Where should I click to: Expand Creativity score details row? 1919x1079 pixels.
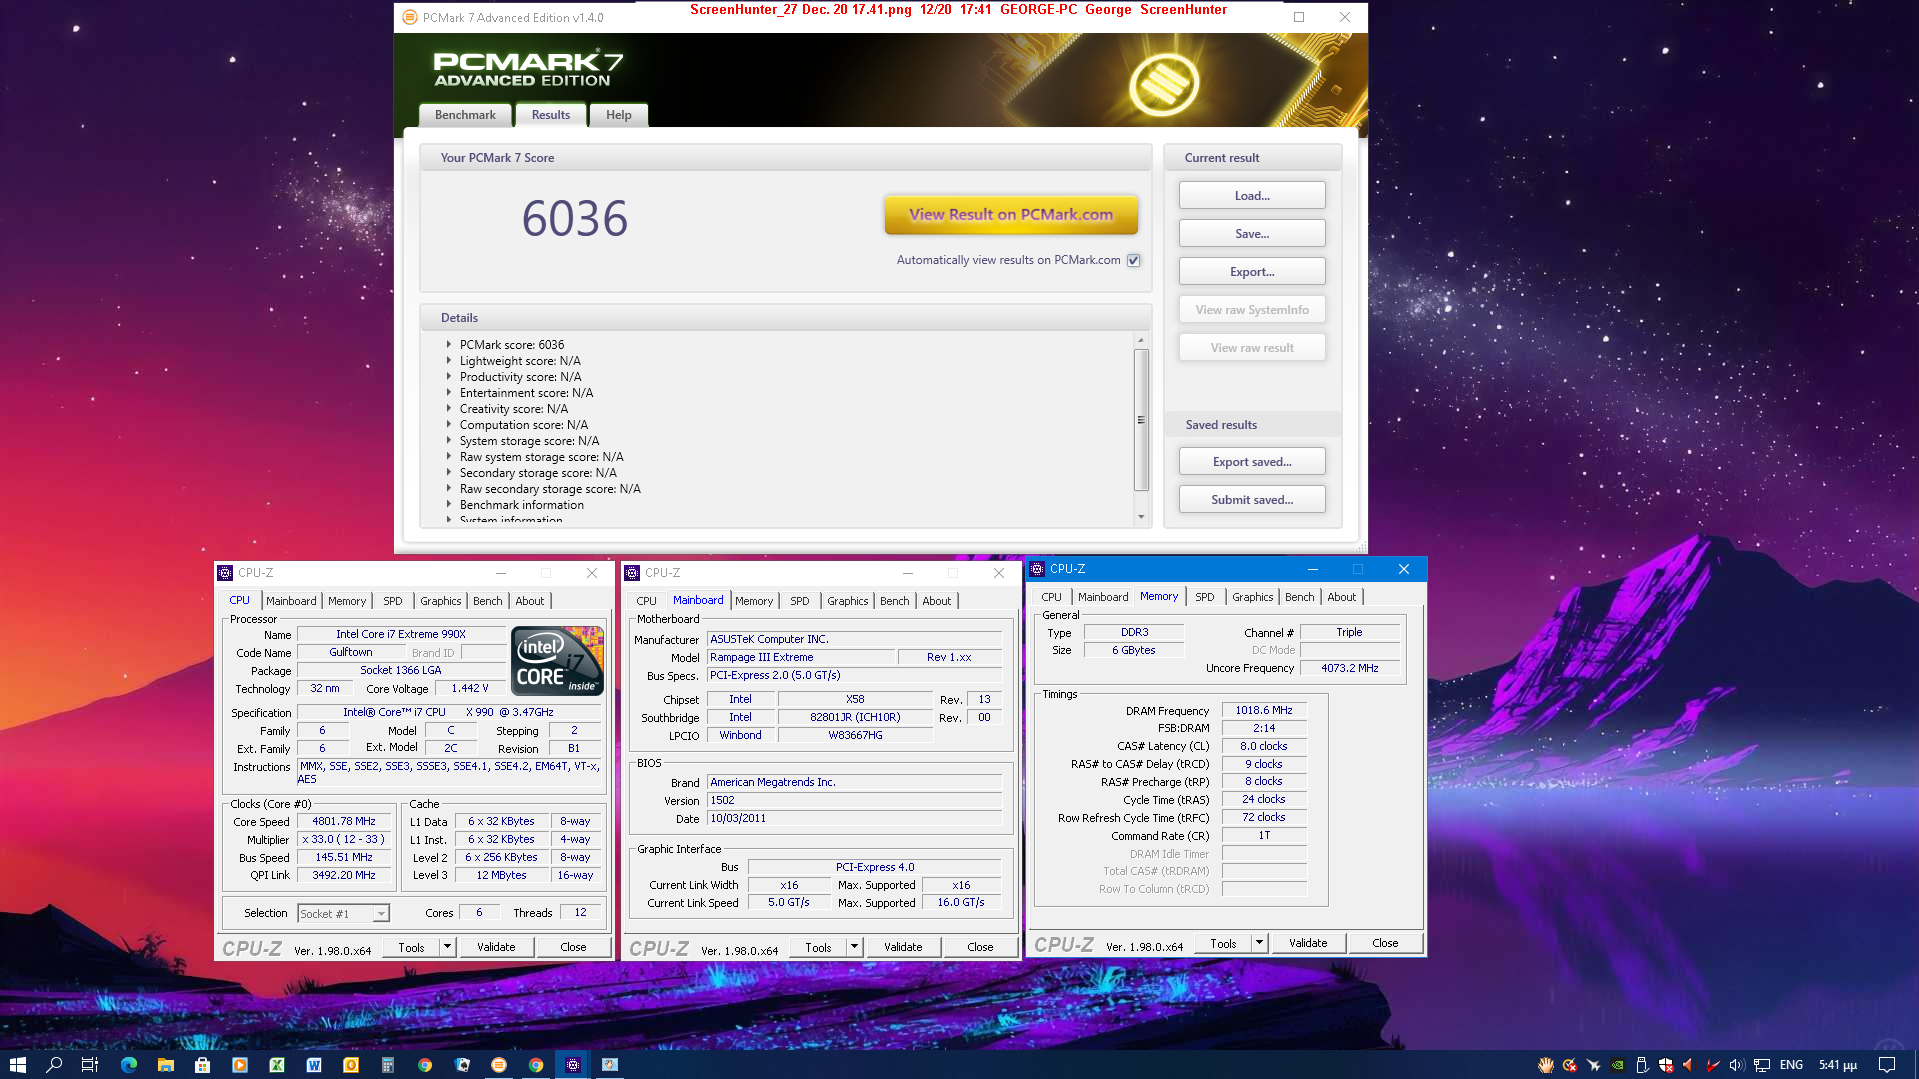point(449,408)
